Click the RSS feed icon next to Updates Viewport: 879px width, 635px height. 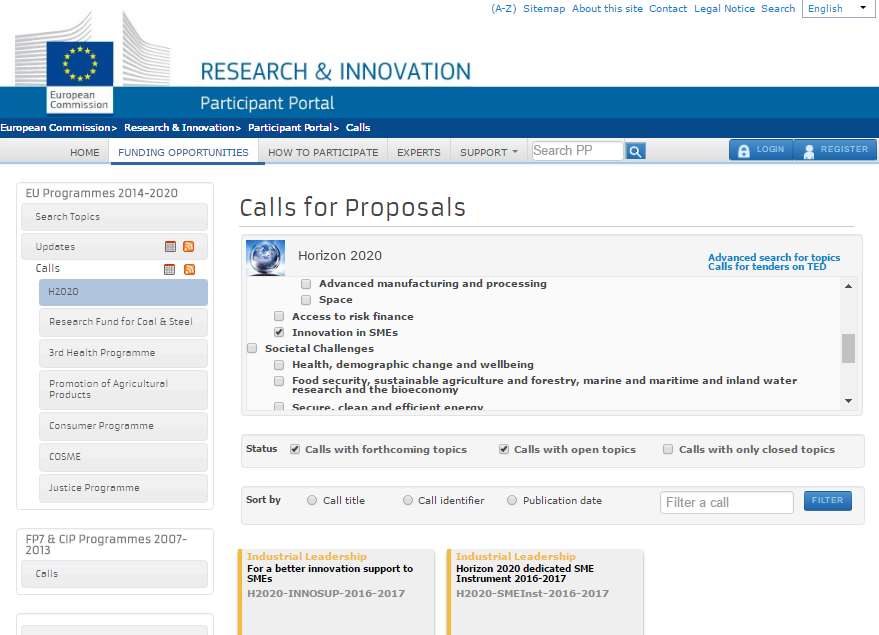(x=189, y=247)
